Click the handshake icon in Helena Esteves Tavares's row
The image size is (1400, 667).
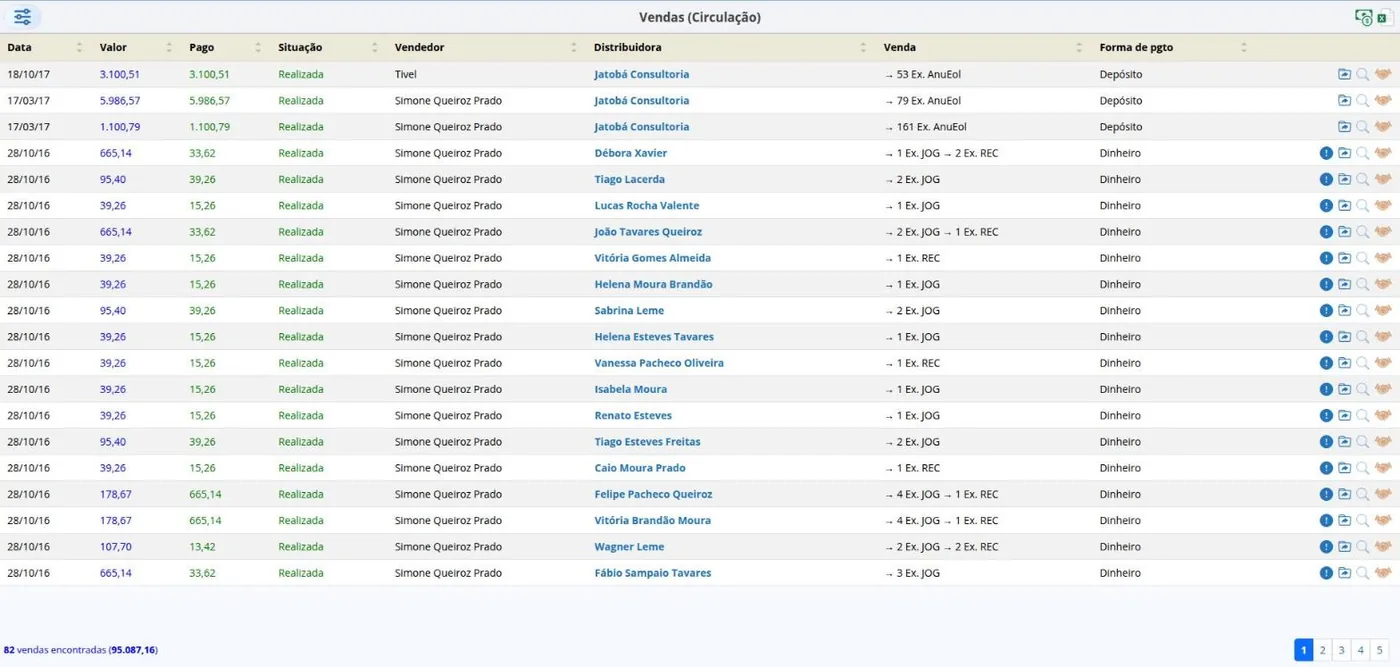pyautogui.click(x=1383, y=337)
